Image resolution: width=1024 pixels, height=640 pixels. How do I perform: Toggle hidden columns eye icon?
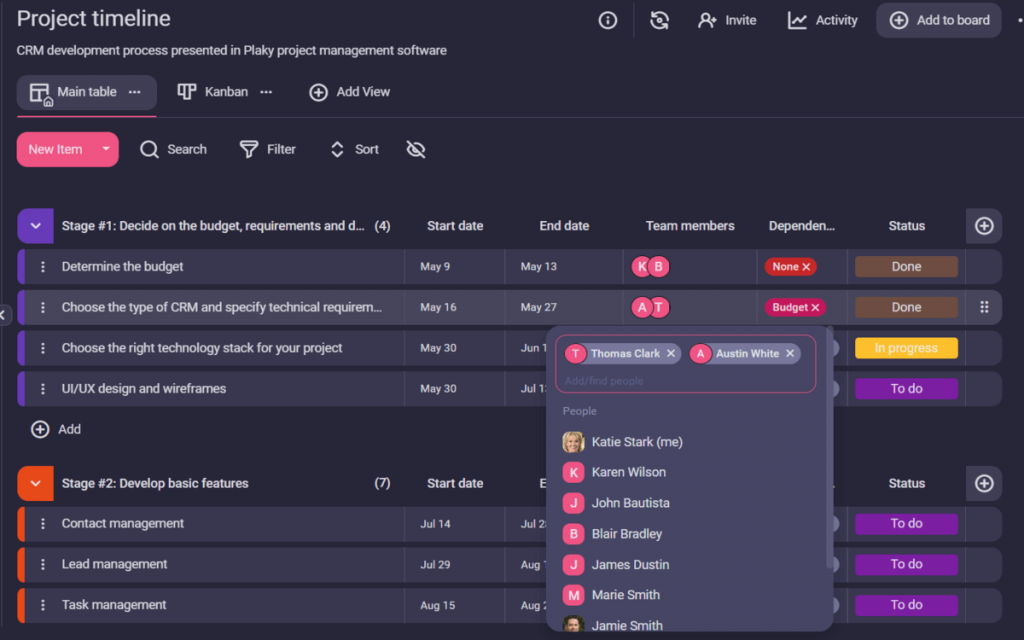click(x=416, y=149)
